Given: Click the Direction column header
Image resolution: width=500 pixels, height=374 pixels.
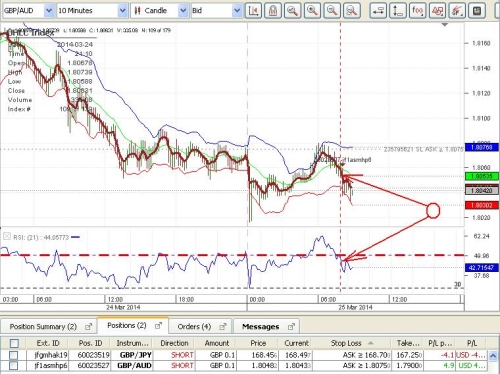Looking at the screenshot, I should click(174, 343).
